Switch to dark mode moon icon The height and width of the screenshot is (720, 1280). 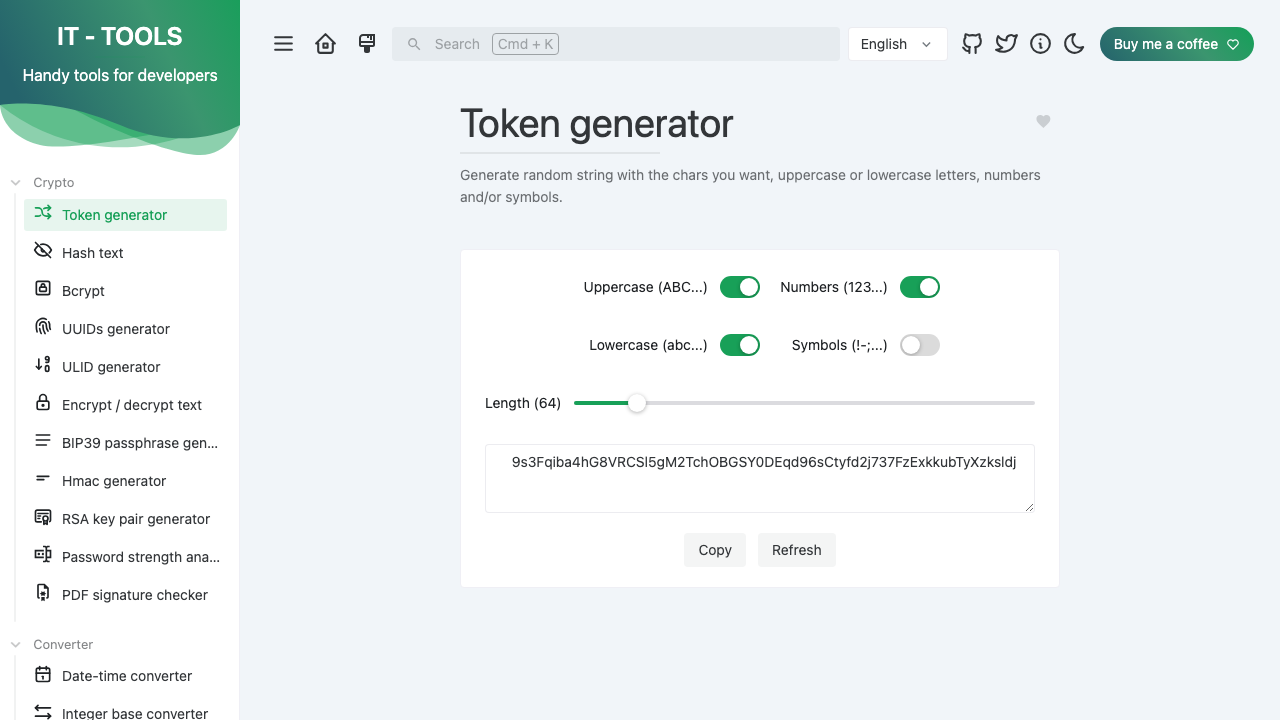coord(1074,44)
